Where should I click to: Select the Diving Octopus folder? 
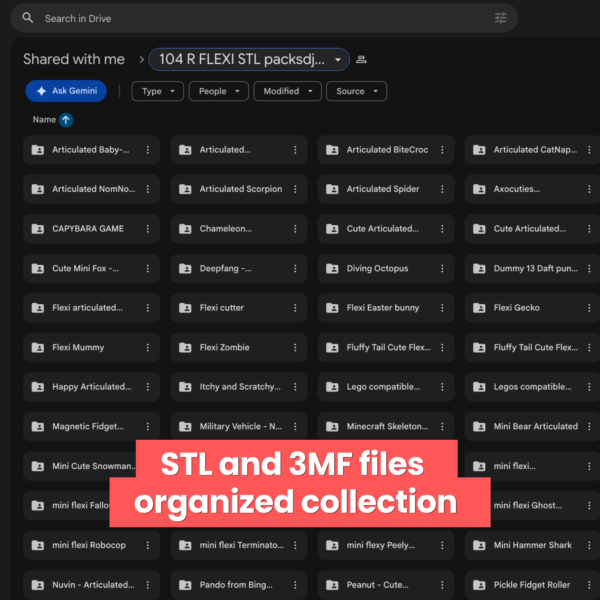(386, 269)
